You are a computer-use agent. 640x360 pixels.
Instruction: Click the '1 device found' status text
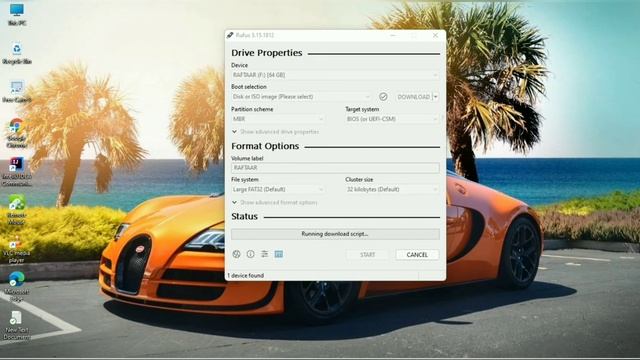(245, 276)
